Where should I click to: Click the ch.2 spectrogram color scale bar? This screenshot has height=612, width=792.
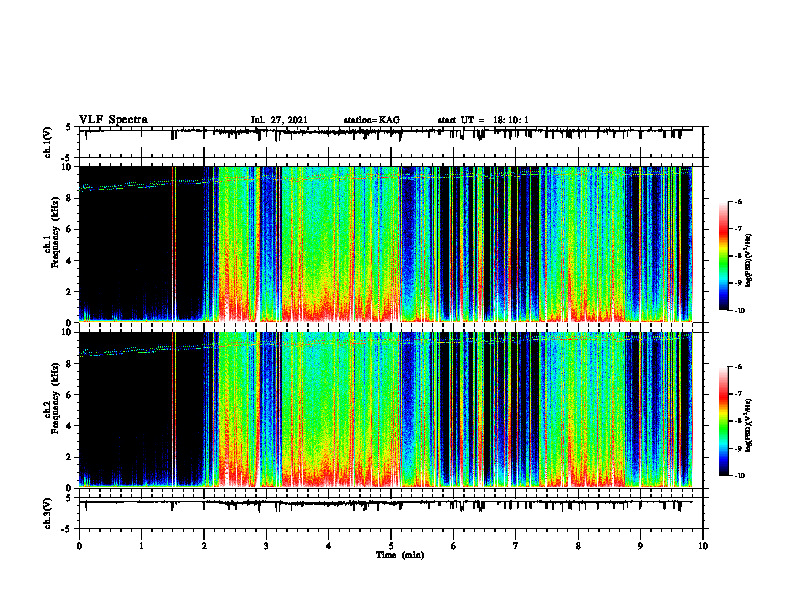click(724, 421)
